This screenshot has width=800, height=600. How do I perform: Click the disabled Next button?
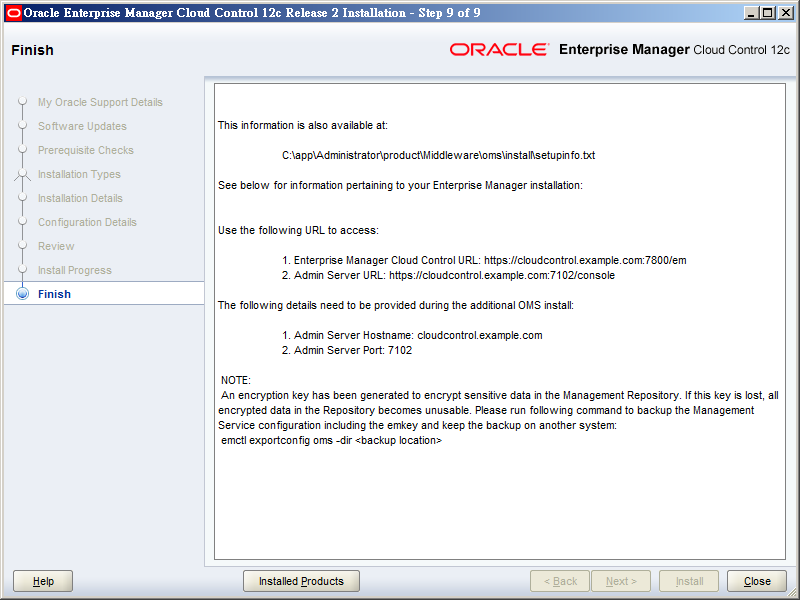coord(621,581)
